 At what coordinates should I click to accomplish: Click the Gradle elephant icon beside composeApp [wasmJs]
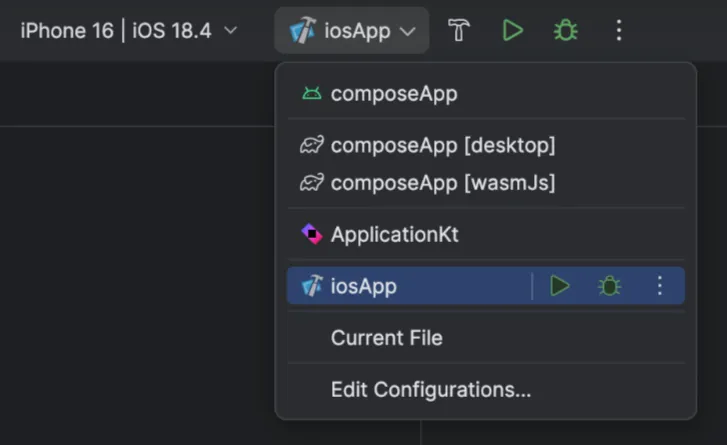312,183
